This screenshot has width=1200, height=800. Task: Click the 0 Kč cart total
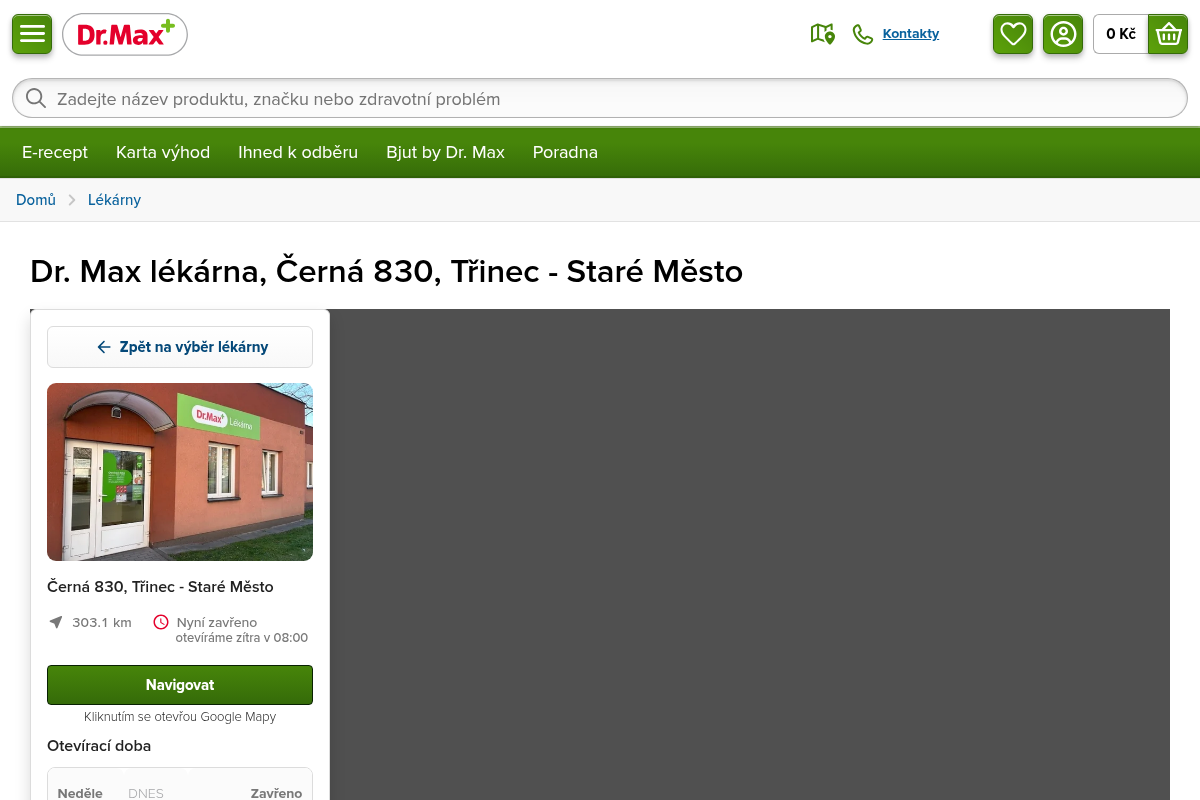coord(1121,34)
